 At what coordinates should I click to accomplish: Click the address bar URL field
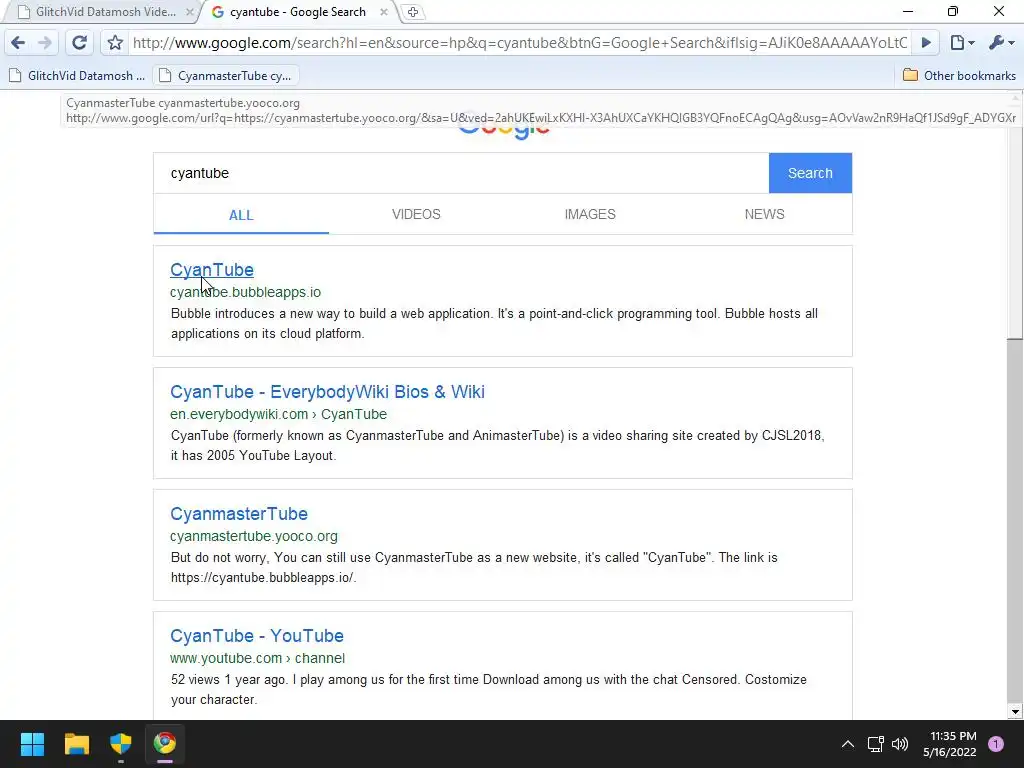520,43
